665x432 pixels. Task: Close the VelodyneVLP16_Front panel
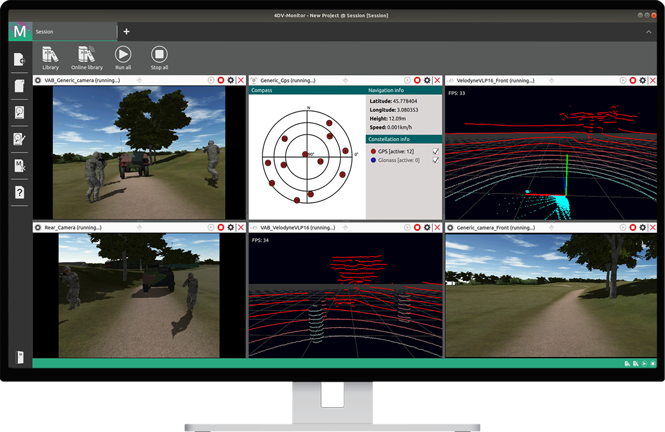(x=653, y=80)
